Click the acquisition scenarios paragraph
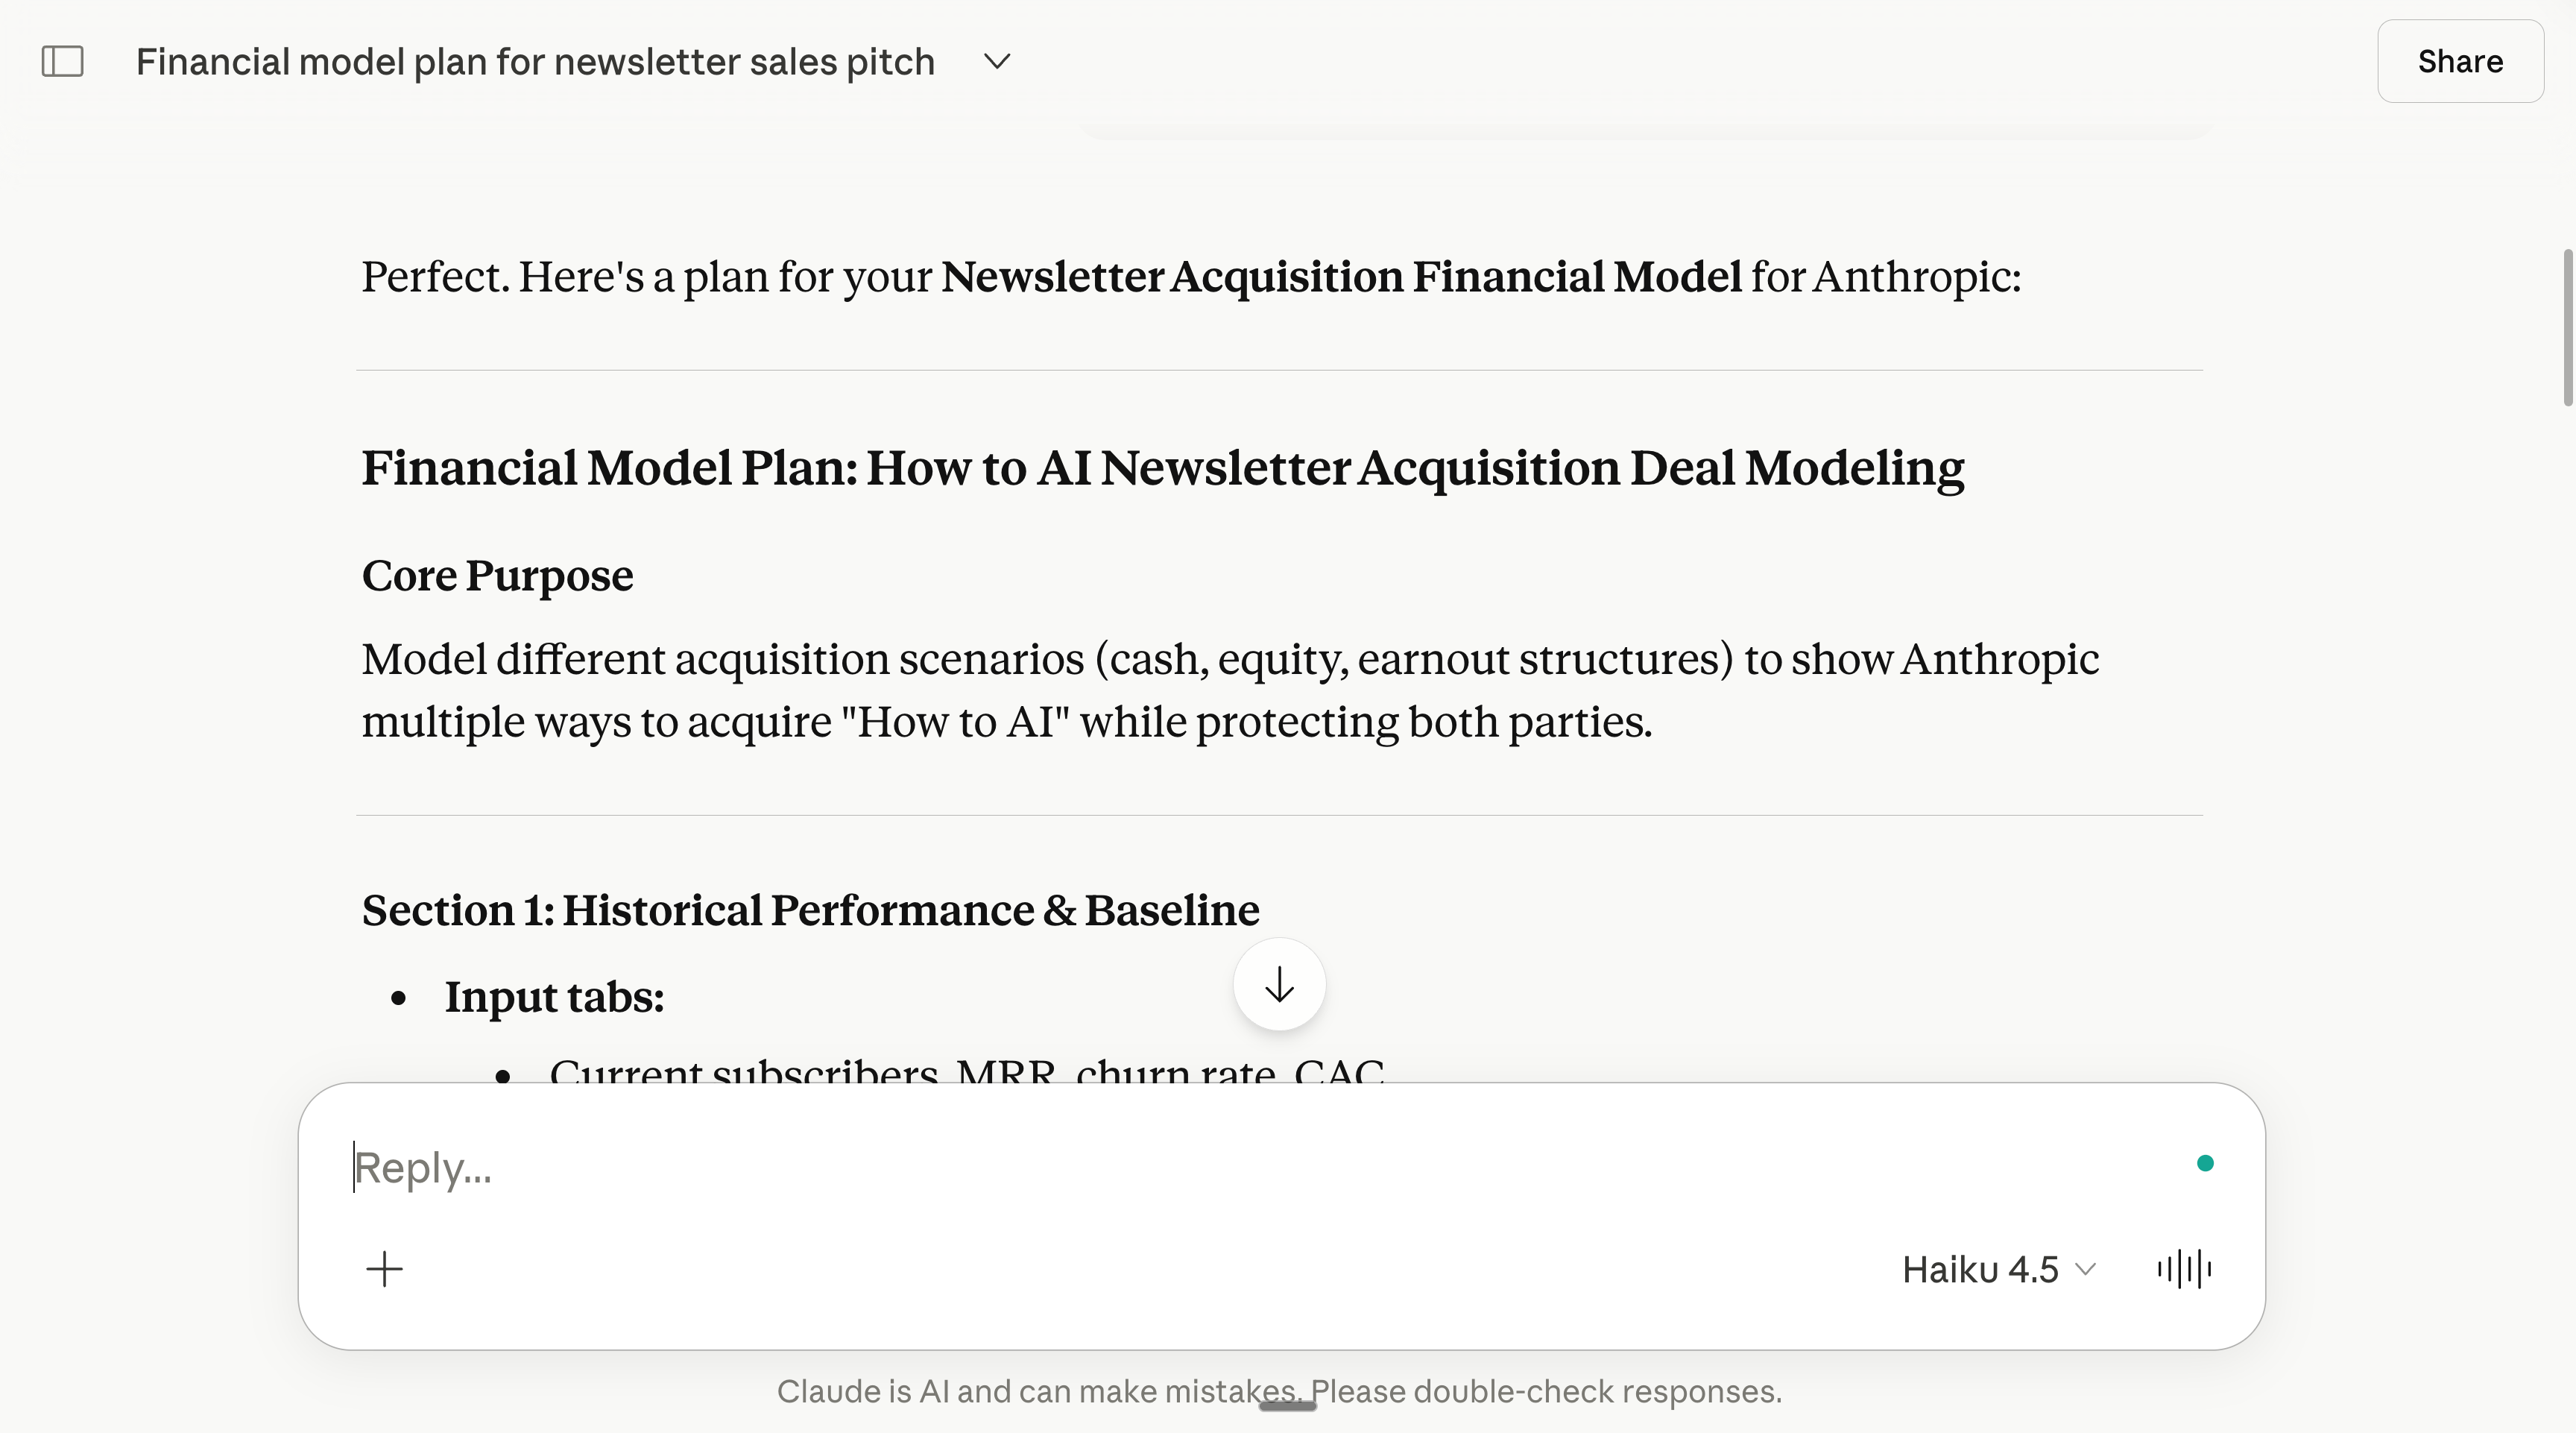This screenshot has width=2576, height=1433. [1230, 690]
